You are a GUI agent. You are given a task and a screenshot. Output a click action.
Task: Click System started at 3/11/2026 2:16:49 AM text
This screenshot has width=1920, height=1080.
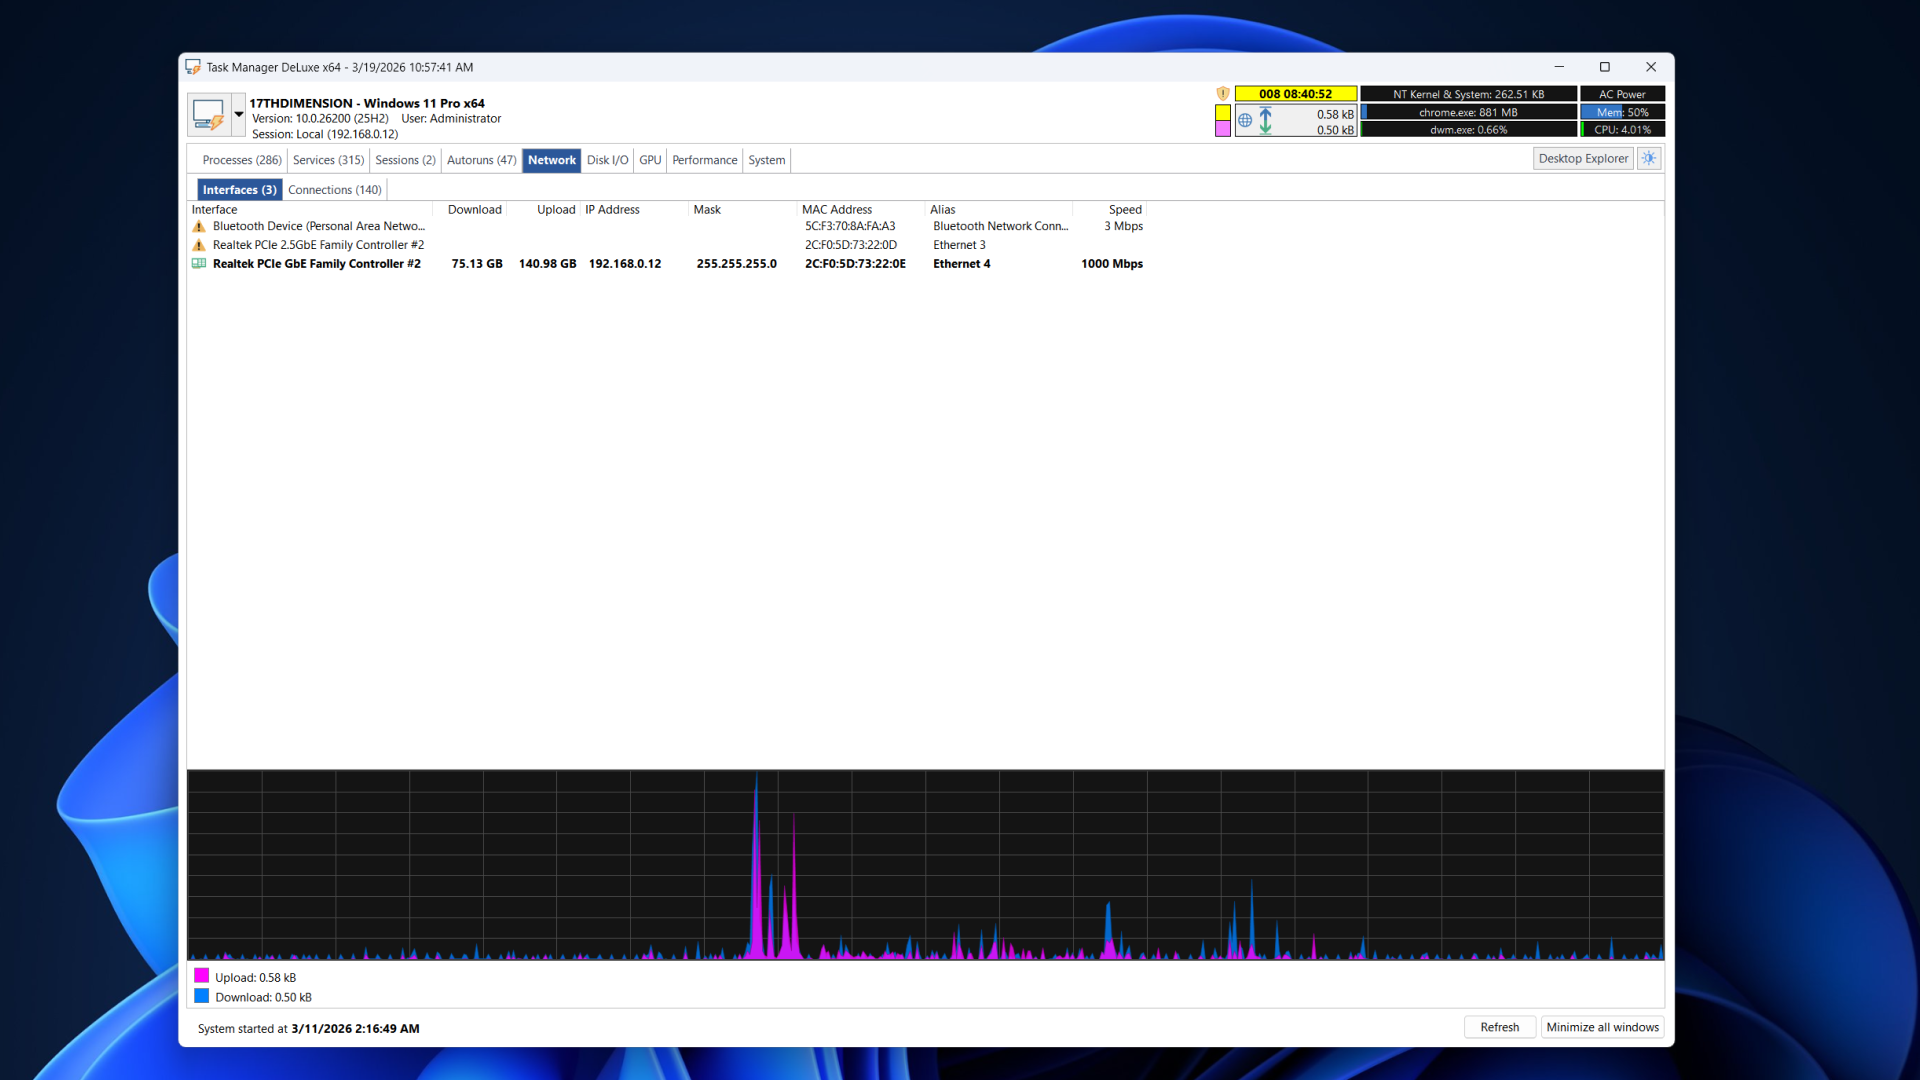308,1028
